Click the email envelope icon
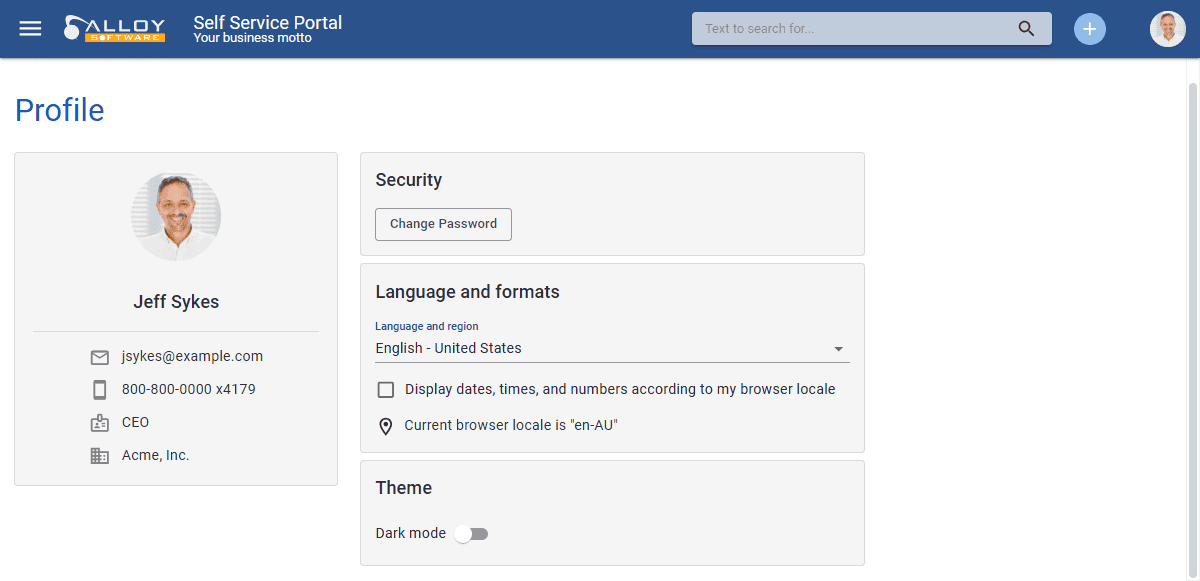 pos(99,357)
